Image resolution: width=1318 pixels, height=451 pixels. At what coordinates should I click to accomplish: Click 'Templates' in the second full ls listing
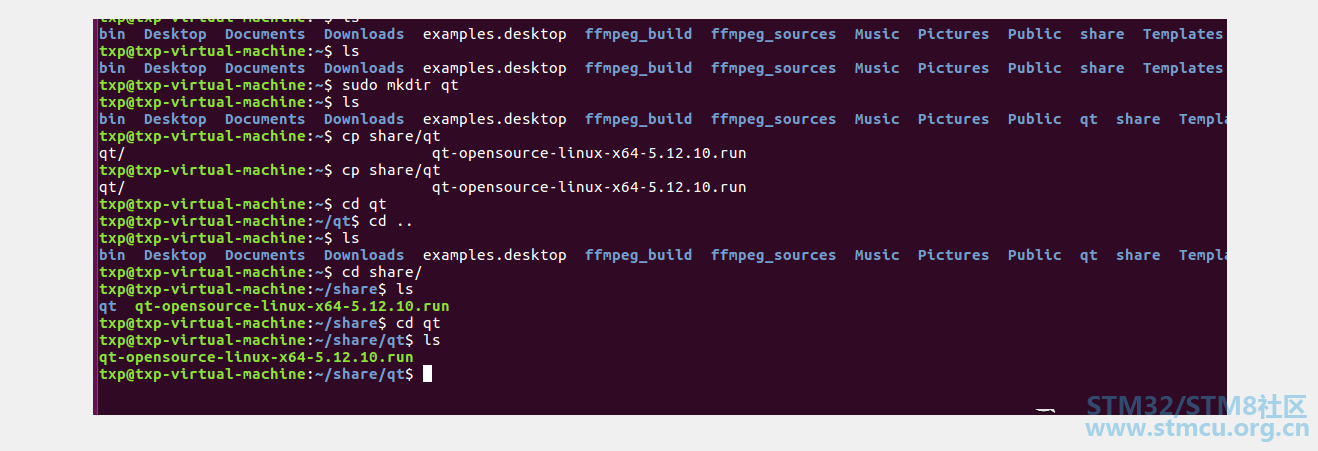tap(1183, 68)
